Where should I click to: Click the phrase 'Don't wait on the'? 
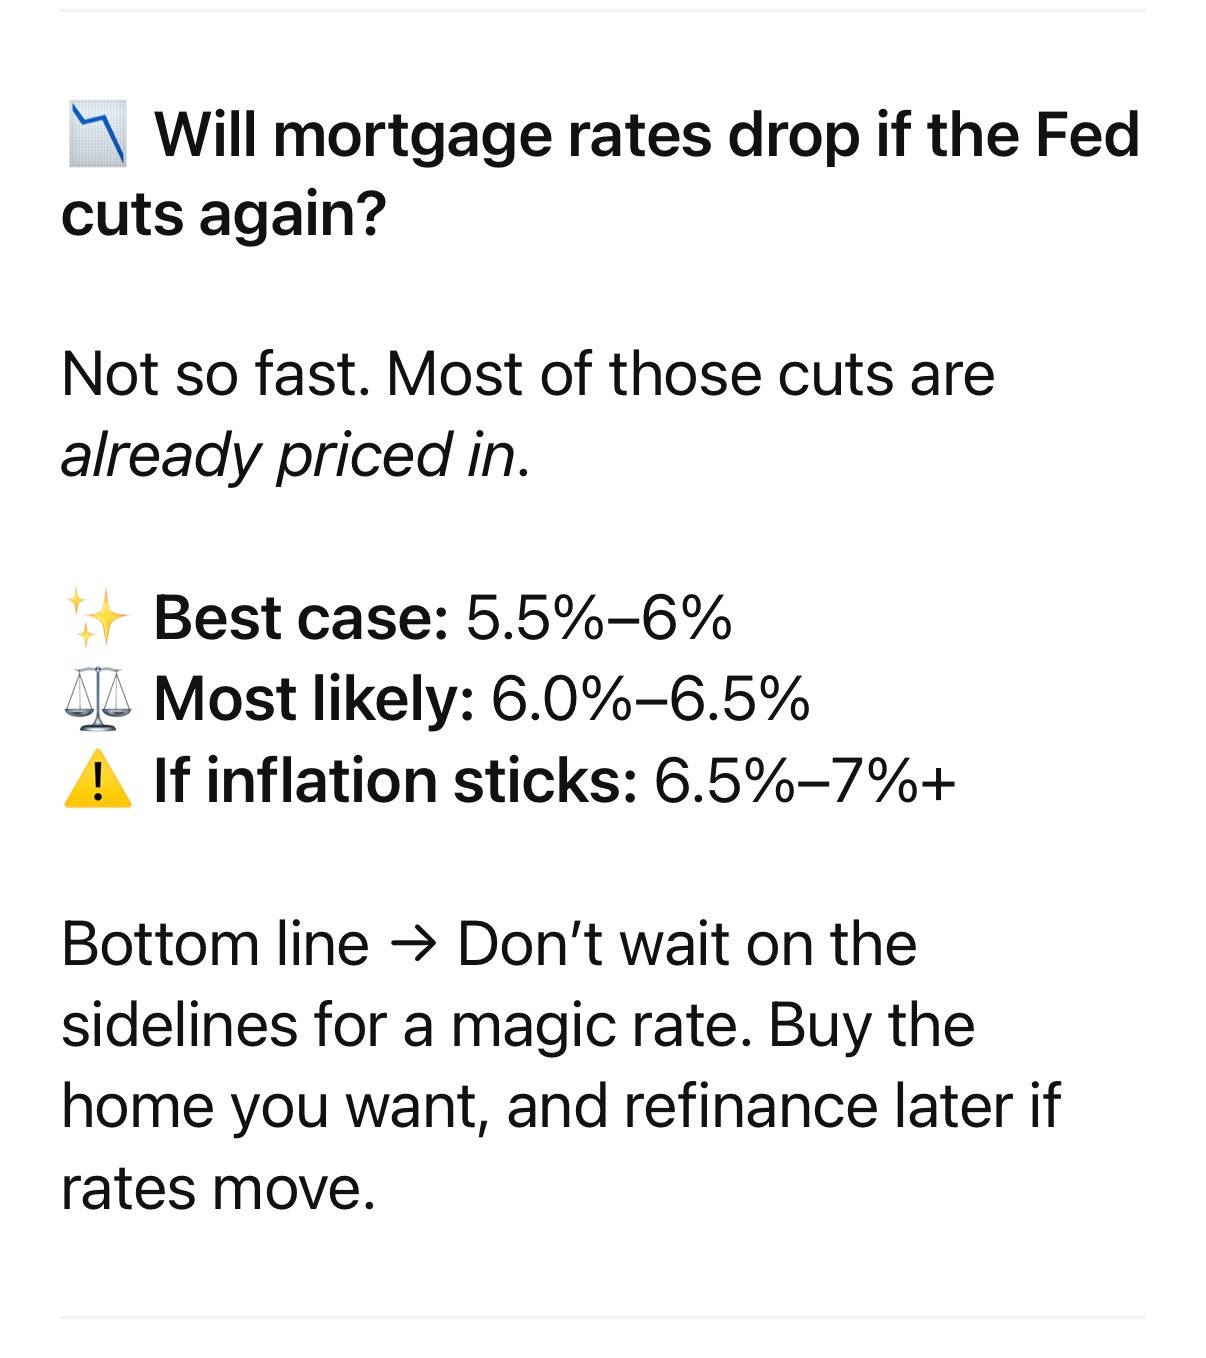click(687, 944)
